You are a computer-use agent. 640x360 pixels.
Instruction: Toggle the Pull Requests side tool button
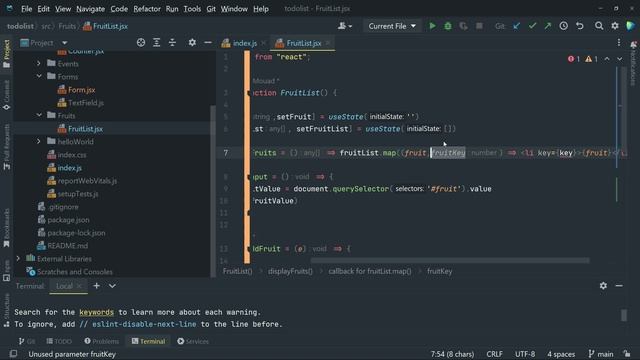click(7, 147)
